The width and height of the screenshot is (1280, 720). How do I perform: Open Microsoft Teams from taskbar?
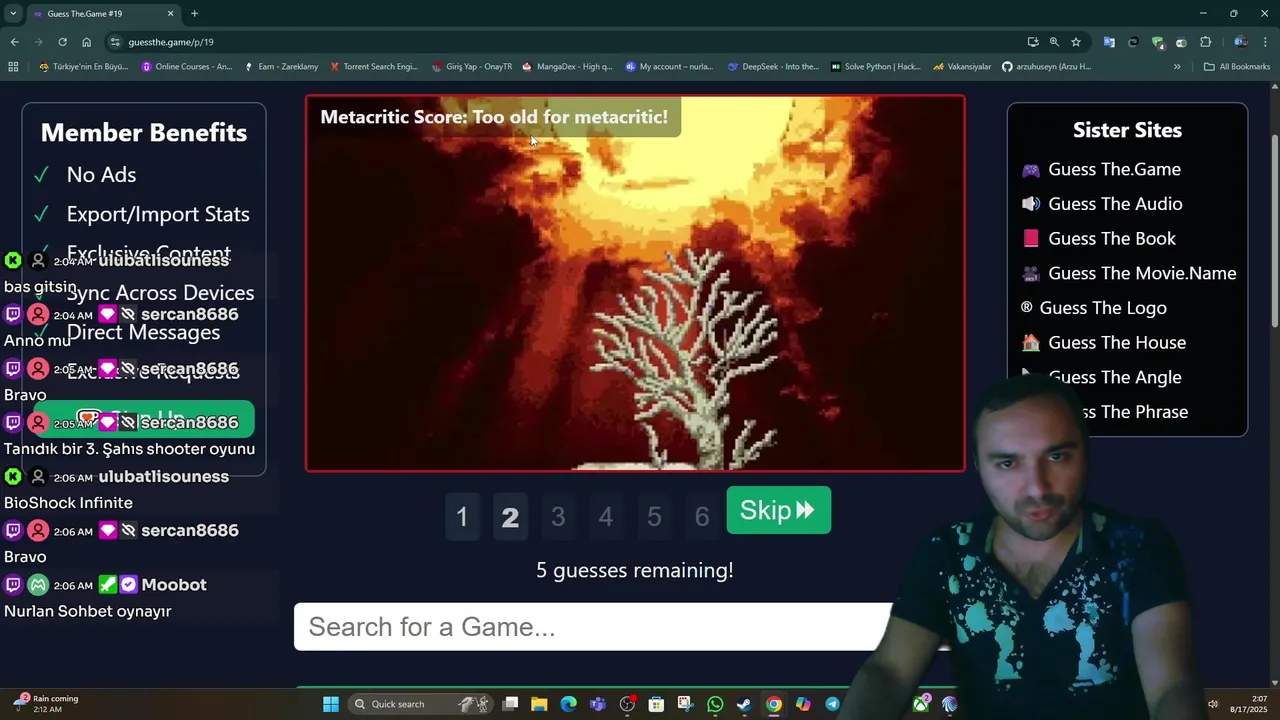click(598, 704)
